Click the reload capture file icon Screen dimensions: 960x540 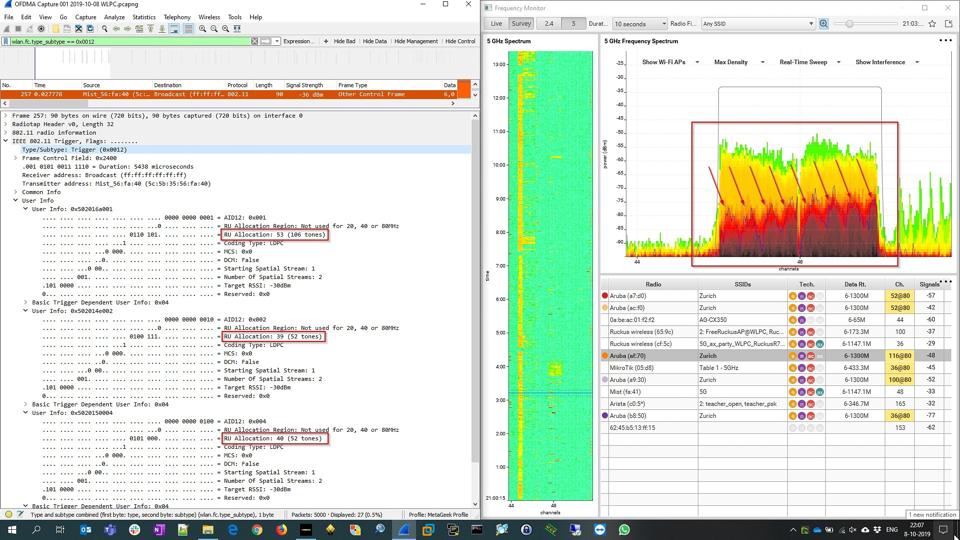tap(90, 29)
